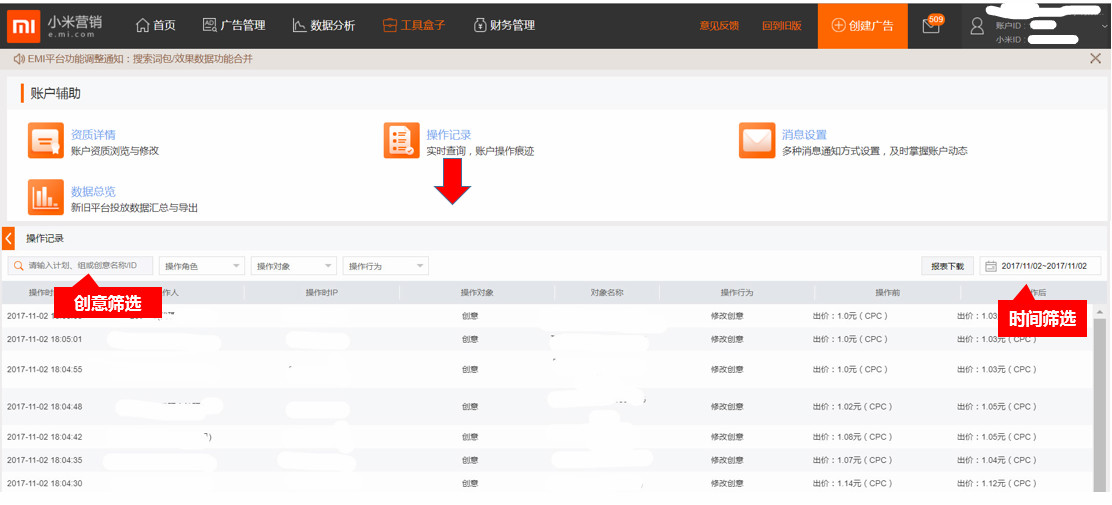Screen dimensions: 1112x505
Task: Click the plan or creative search box
Action: pyautogui.click(x=82, y=266)
